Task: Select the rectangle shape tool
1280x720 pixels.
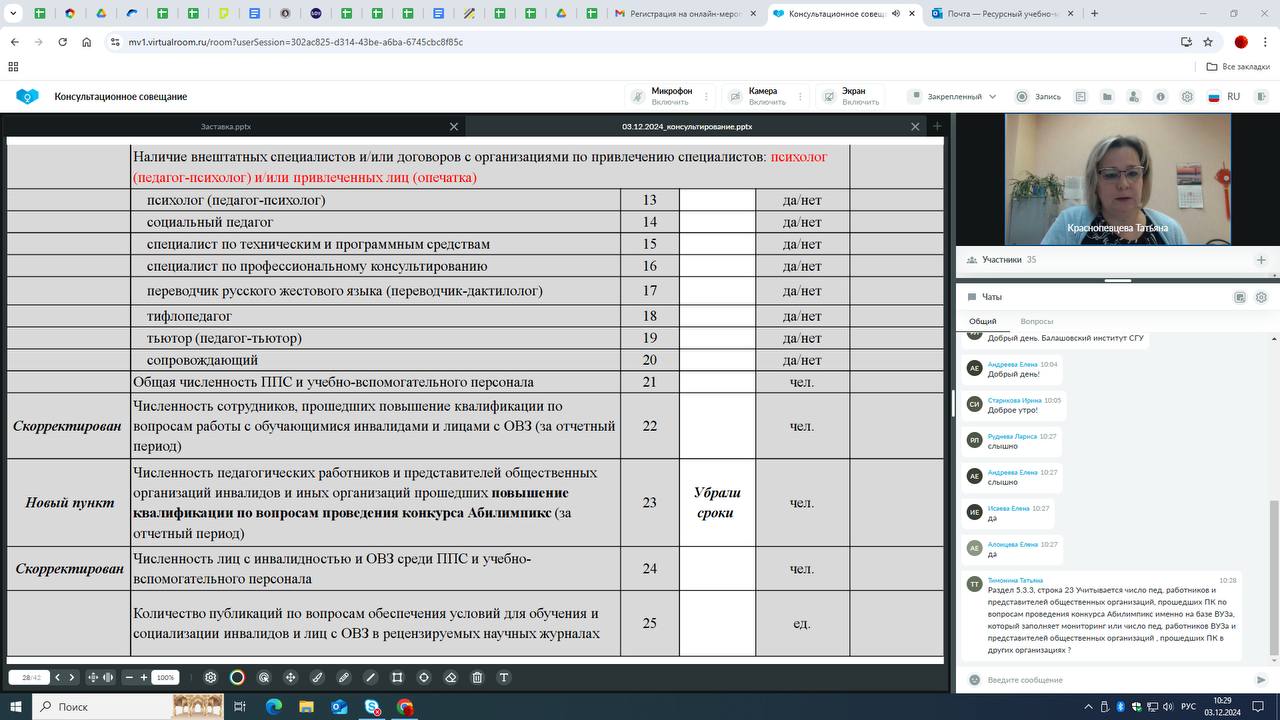Action: [x=397, y=677]
